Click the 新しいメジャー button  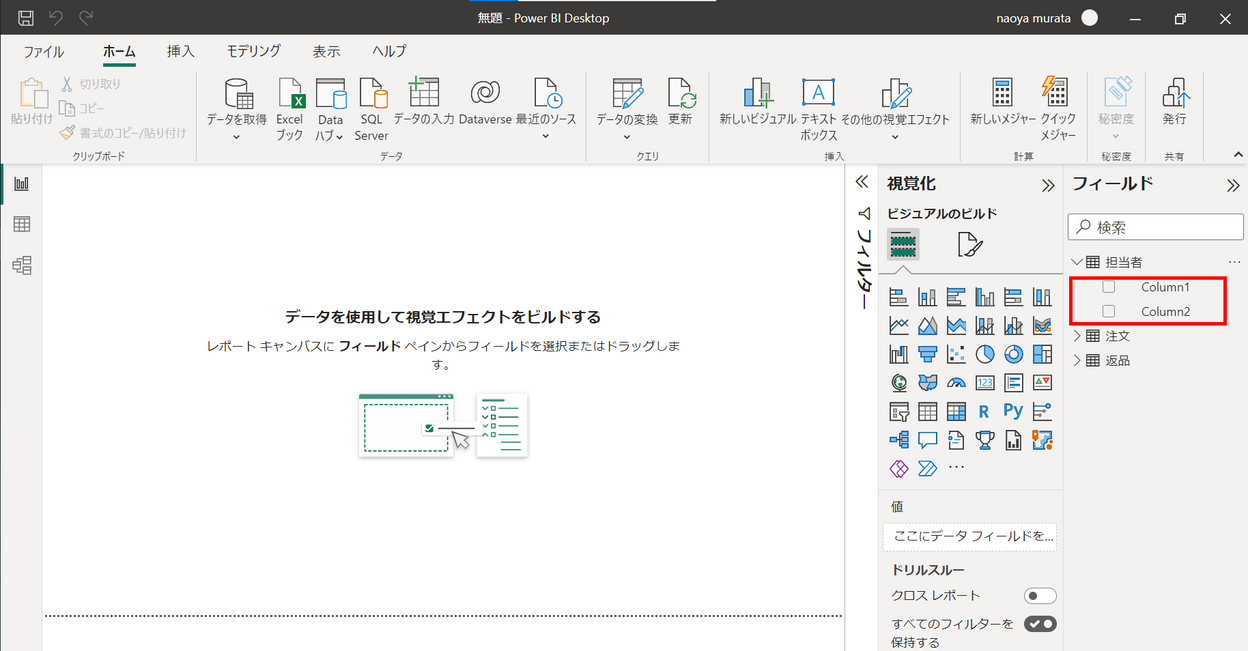tap(1003, 103)
